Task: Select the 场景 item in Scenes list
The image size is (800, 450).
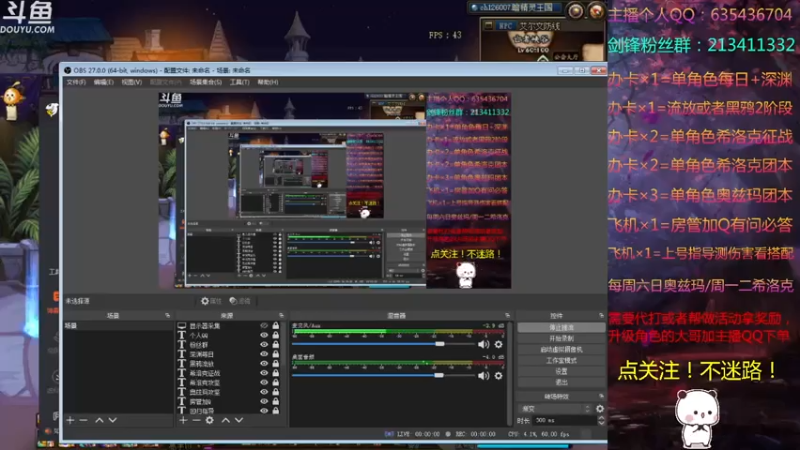Action: 117,326
